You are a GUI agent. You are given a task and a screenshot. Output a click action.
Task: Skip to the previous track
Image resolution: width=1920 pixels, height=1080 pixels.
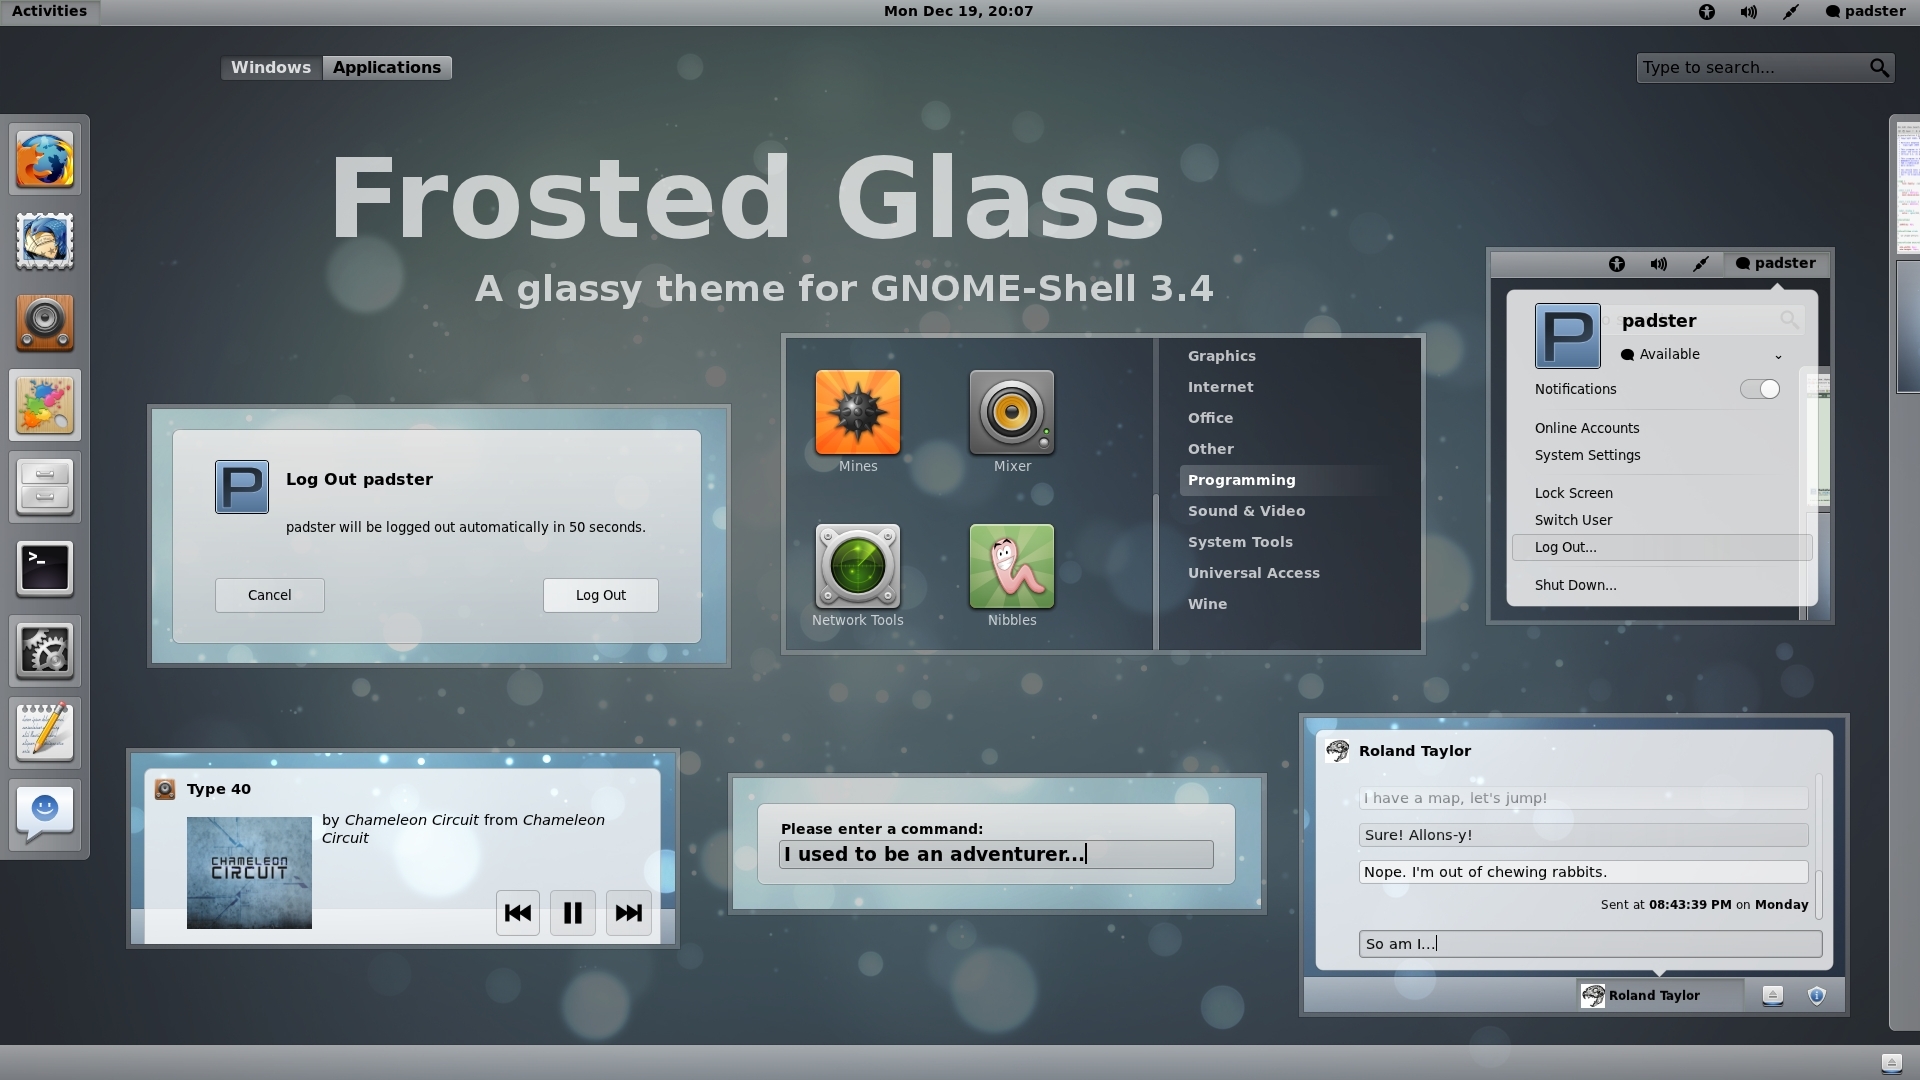(x=518, y=913)
